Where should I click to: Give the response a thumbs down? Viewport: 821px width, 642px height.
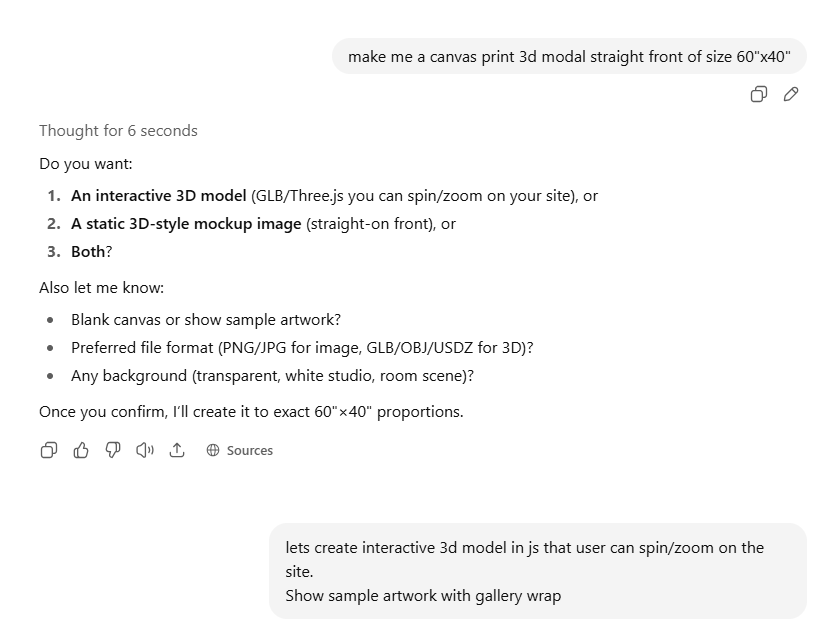113,451
